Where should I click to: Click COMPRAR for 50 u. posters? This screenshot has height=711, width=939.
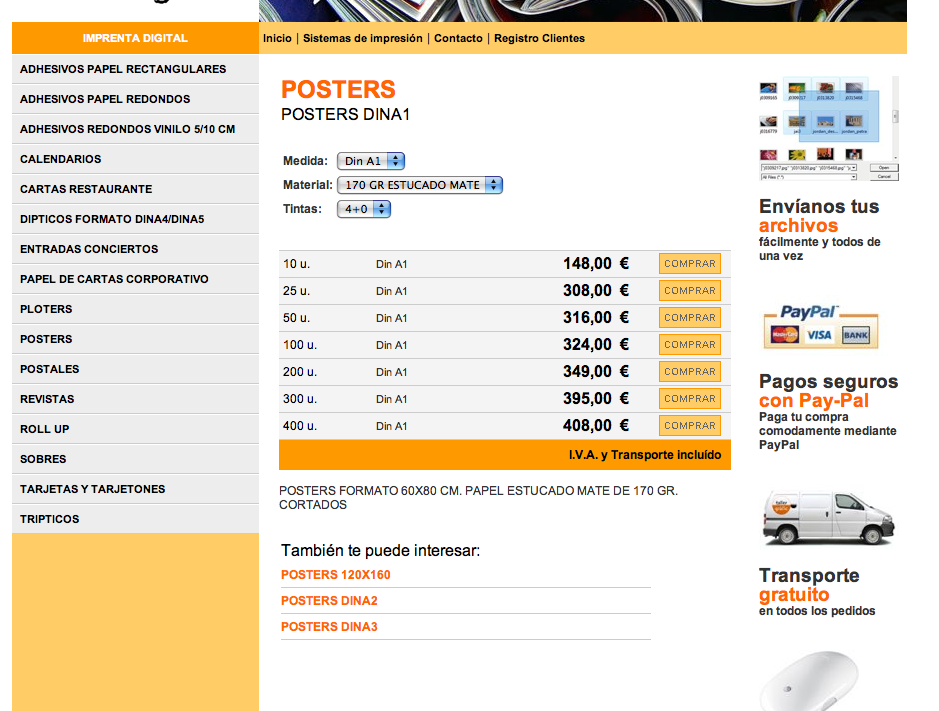689,317
